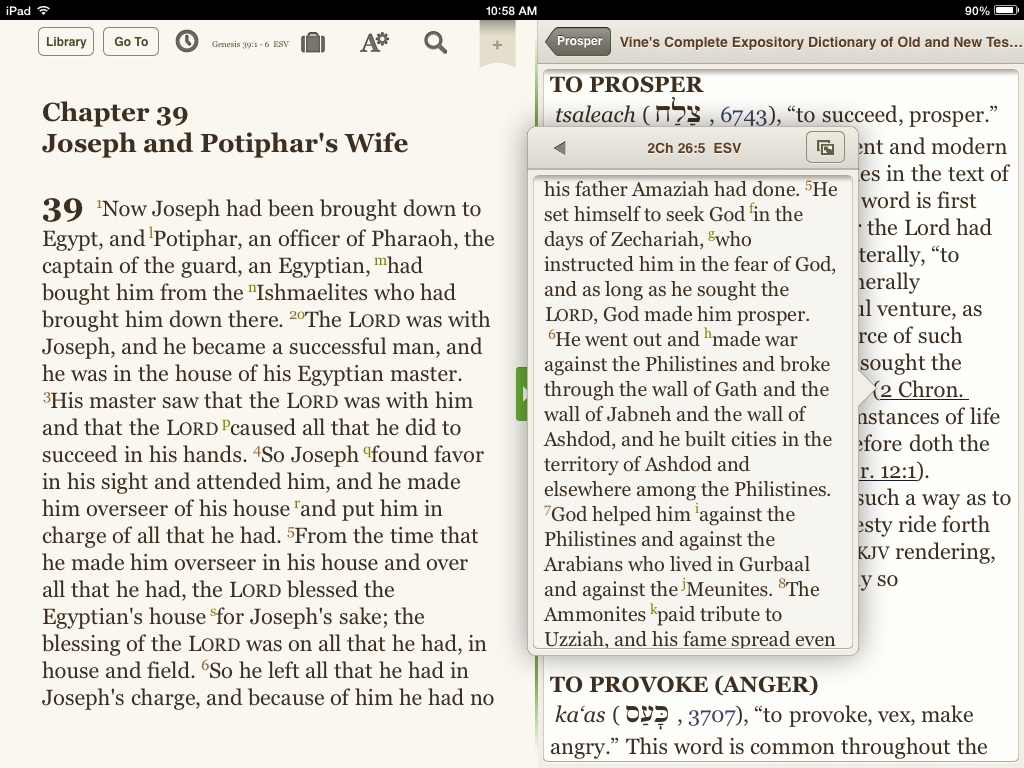Open footnote i before 'against the Philistines' in popup
1024x768 pixels.
pyautogui.click(x=697, y=509)
